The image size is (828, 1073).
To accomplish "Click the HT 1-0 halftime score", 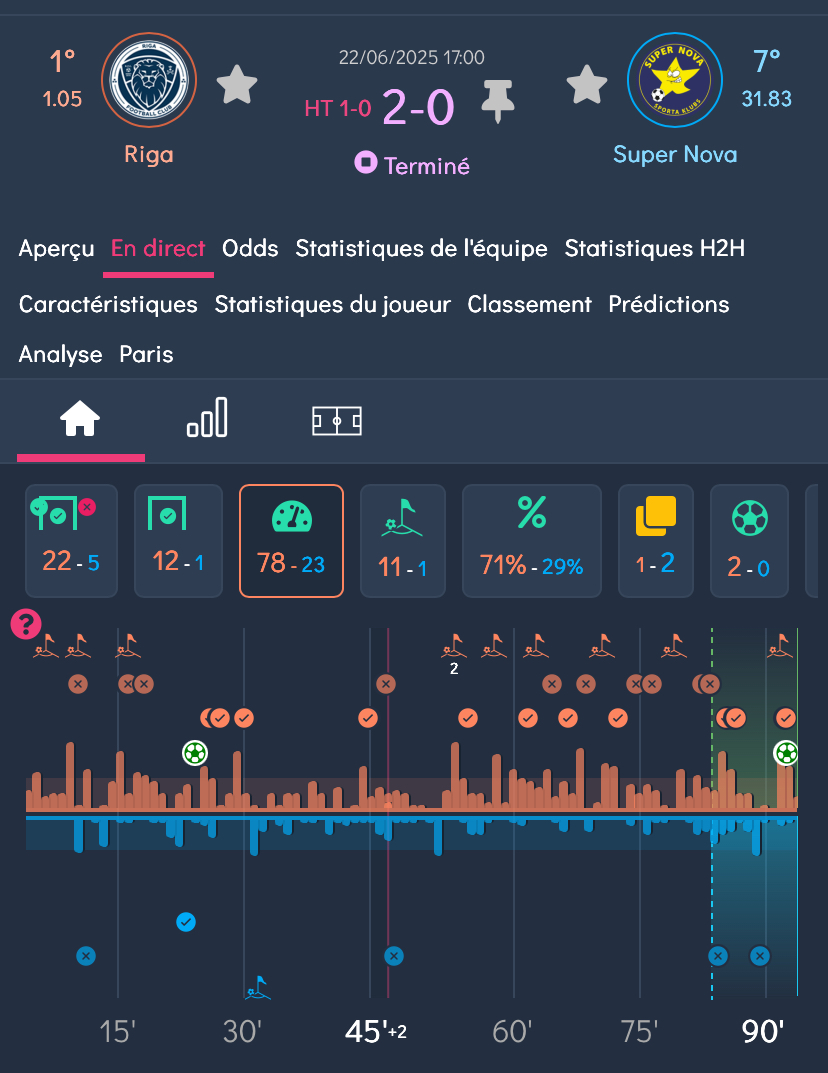I will click(338, 109).
